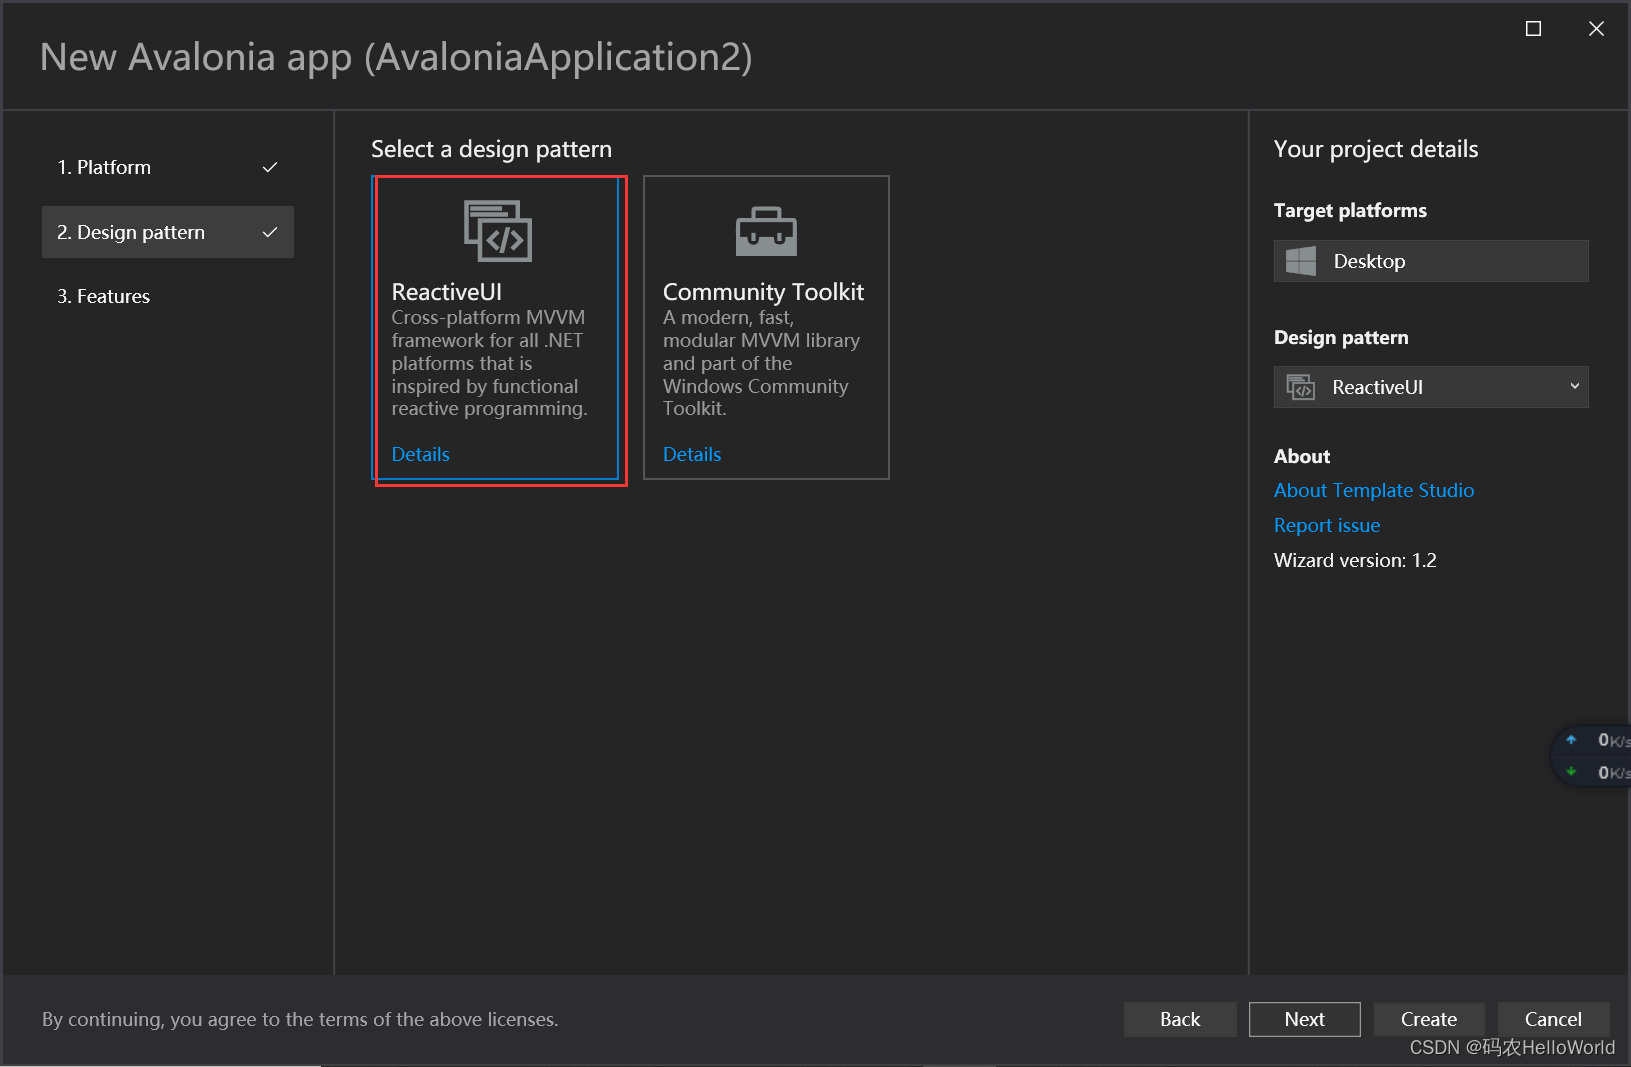The width and height of the screenshot is (1631, 1067).
Task: Open the Design pattern dropdown
Action: 1430,387
